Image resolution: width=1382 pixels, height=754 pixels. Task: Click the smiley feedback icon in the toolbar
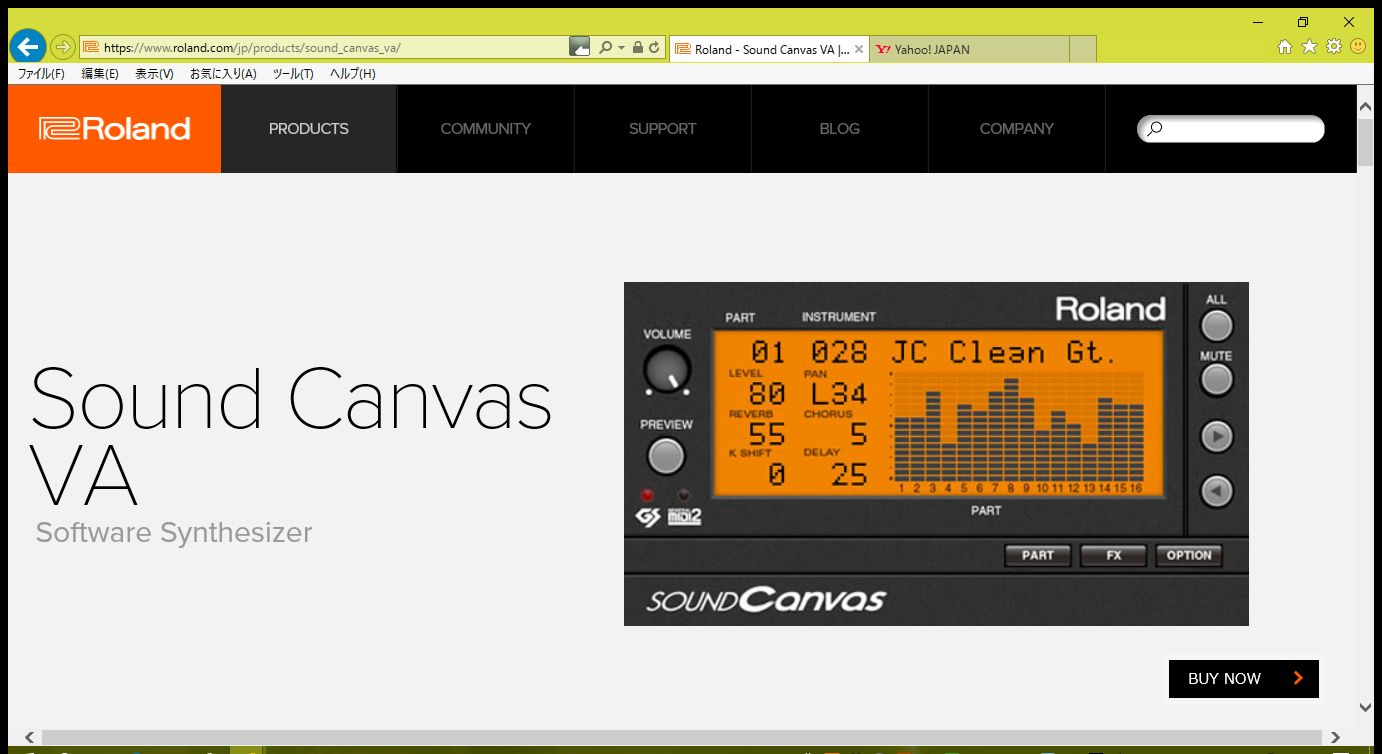(x=1357, y=46)
